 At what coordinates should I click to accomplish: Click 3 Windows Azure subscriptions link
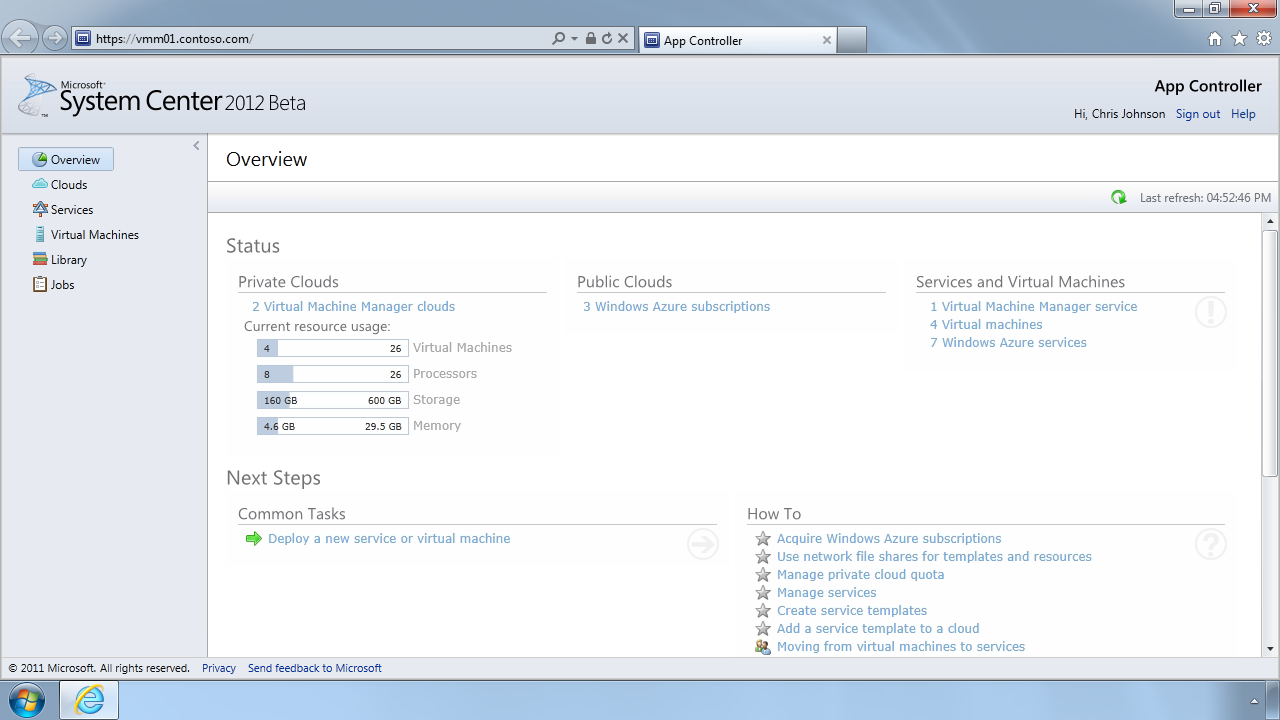coord(676,307)
